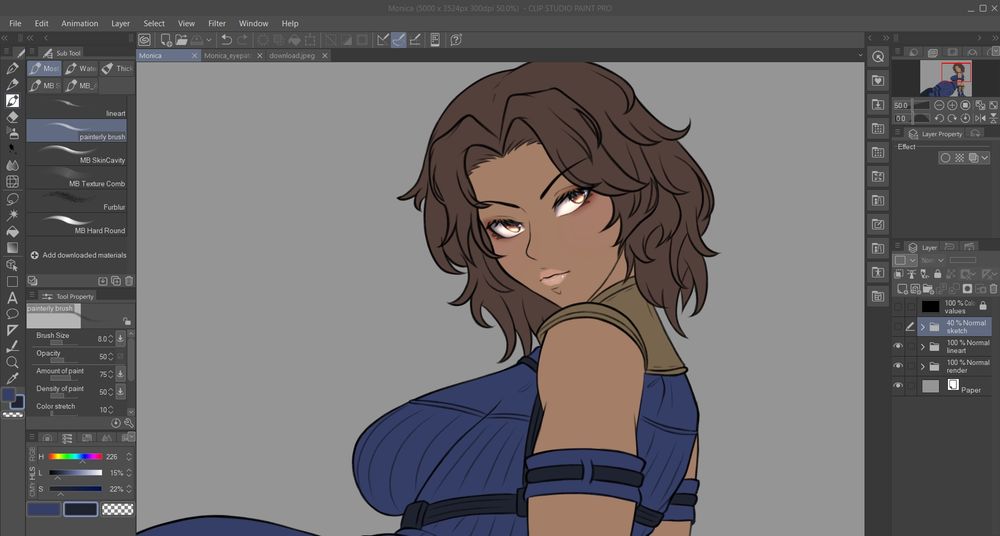Select the Gradient tool
Image resolution: width=1000 pixels, height=536 pixels.
click(x=12, y=248)
